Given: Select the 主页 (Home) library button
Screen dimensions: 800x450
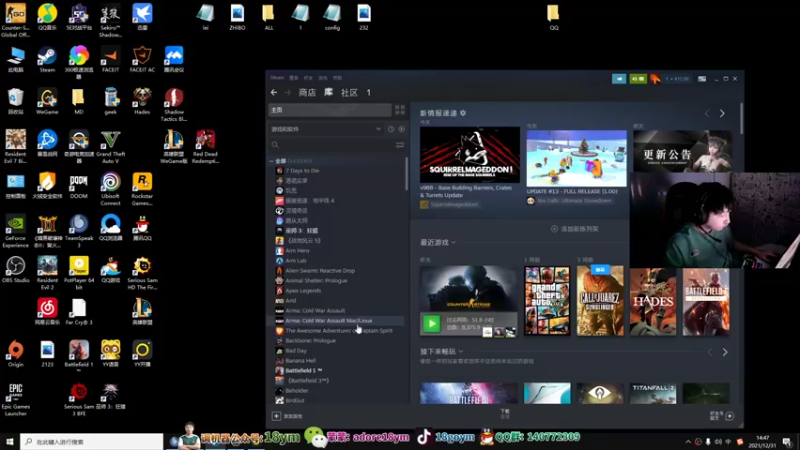Looking at the screenshot, I should click(x=330, y=110).
